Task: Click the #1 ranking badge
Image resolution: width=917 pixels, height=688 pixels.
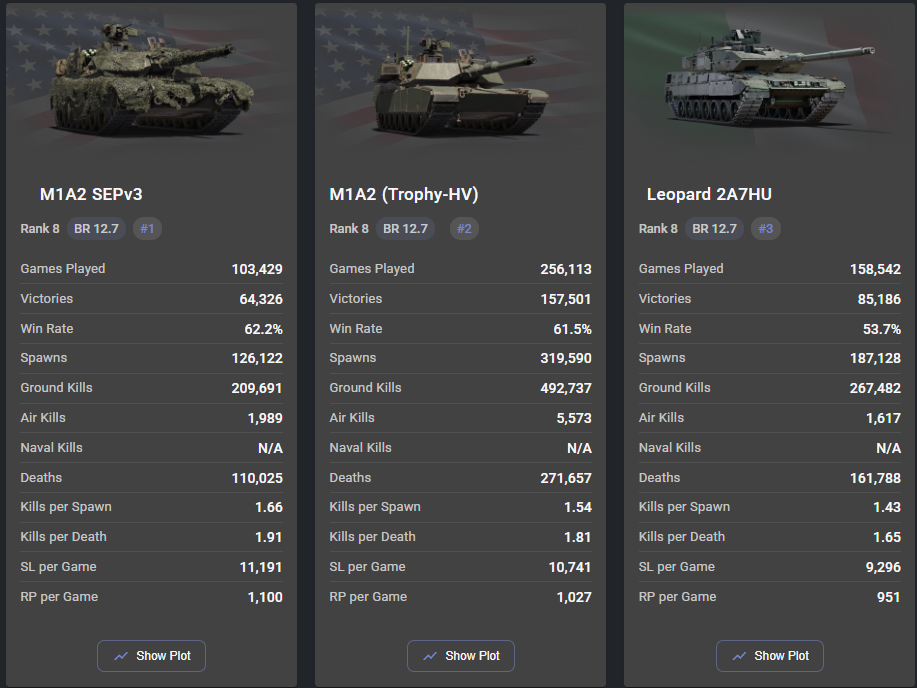Action: tap(147, 229)
